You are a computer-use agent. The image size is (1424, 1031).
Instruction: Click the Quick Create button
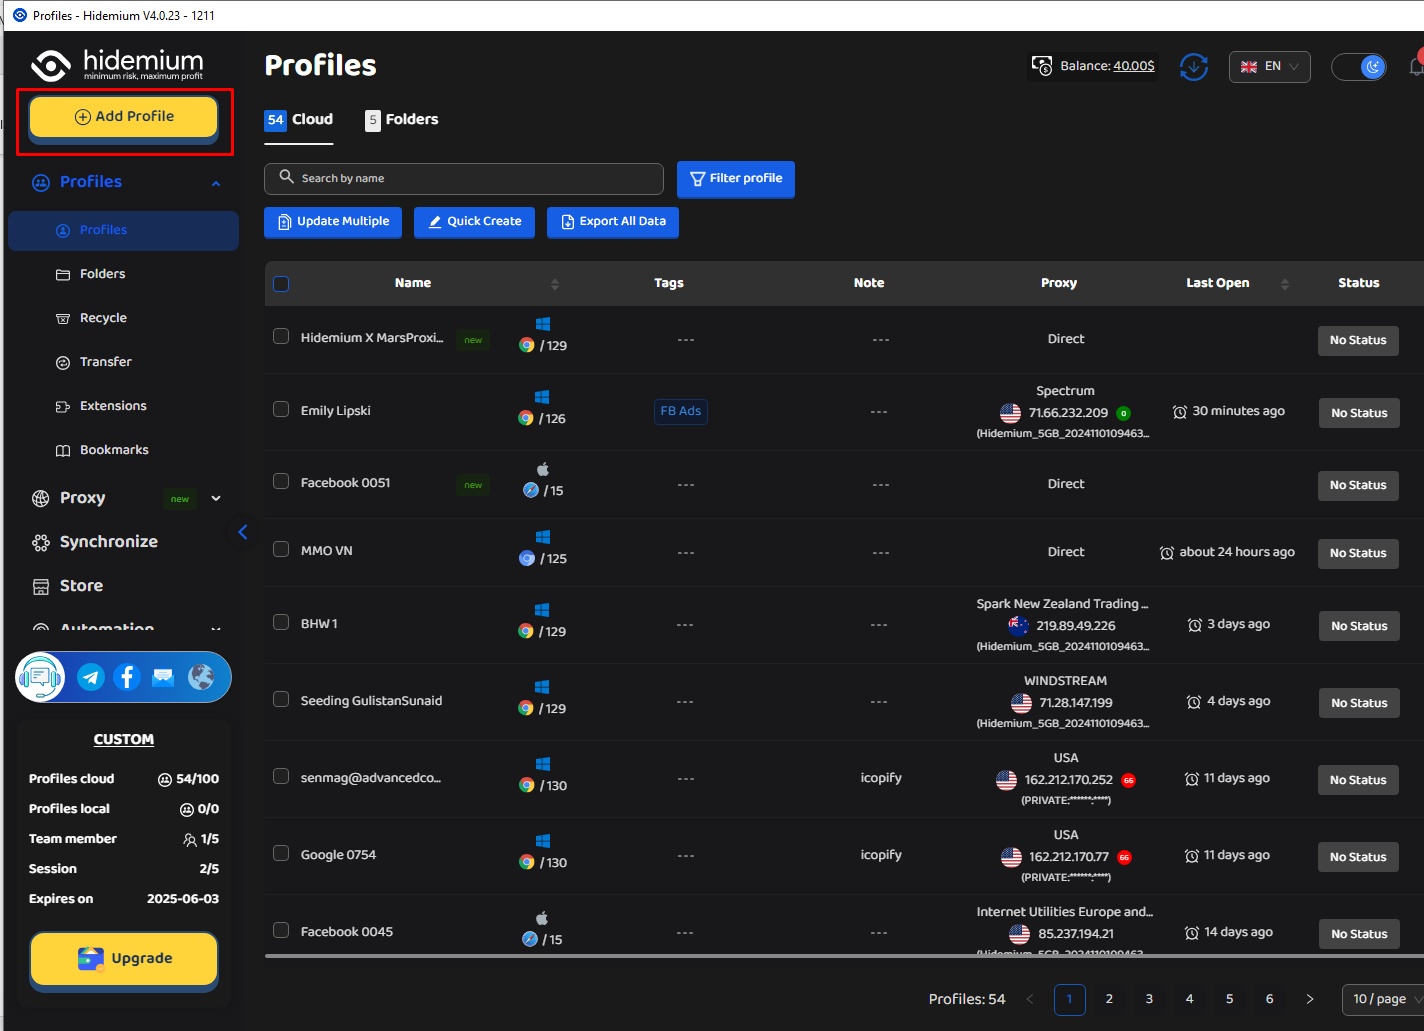click(475, 222)
